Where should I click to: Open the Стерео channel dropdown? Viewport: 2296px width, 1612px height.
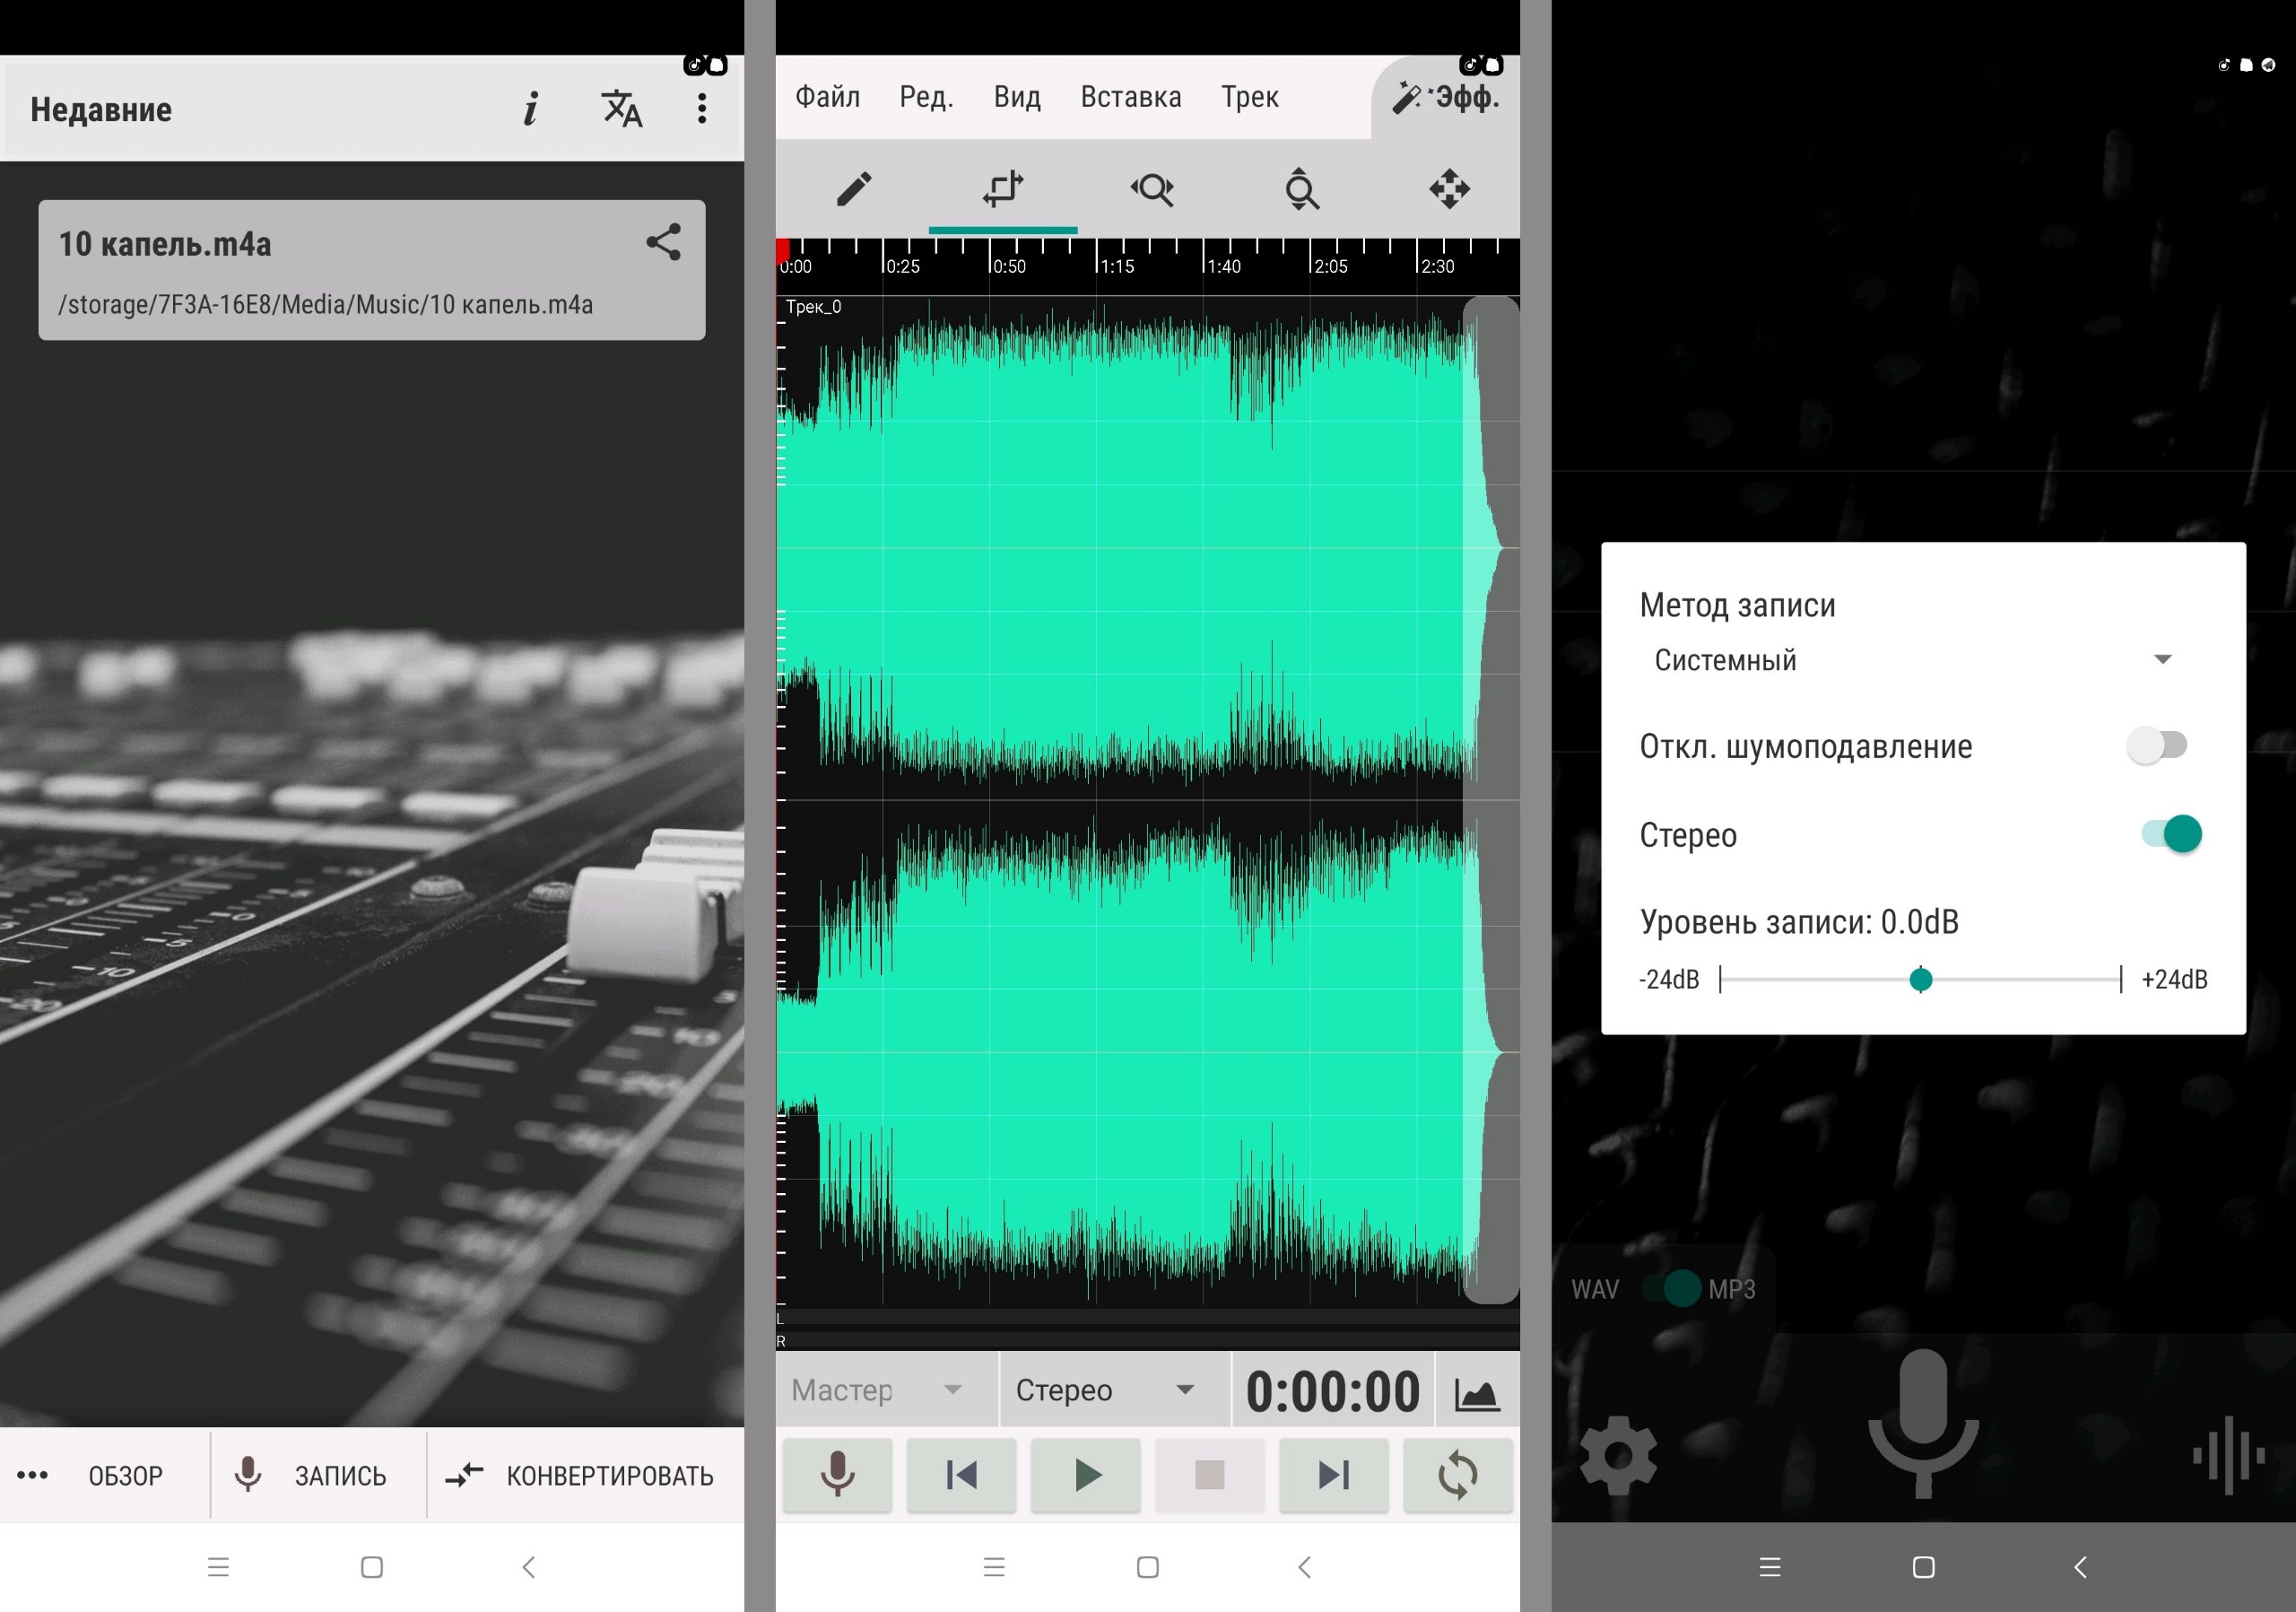(x=1105, y=1390)
